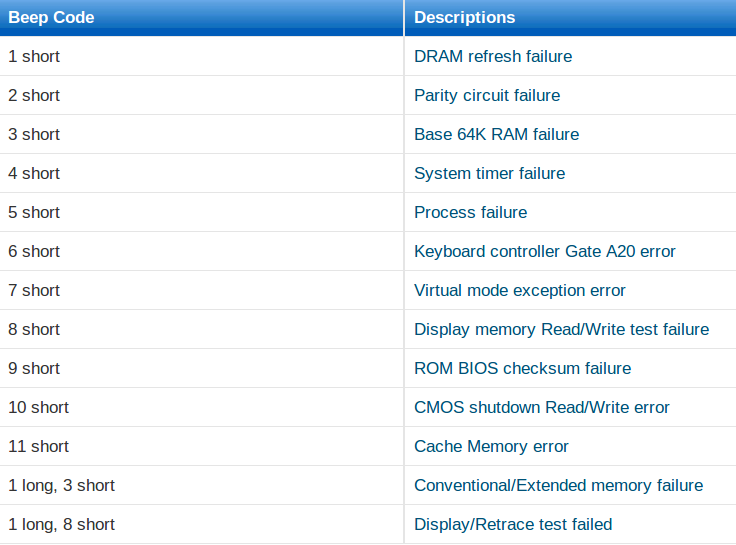Viewport: 736px width, 545px height.
Task: Click 'ROM BIOS checksum failure' description
Action: pos(522,368)
